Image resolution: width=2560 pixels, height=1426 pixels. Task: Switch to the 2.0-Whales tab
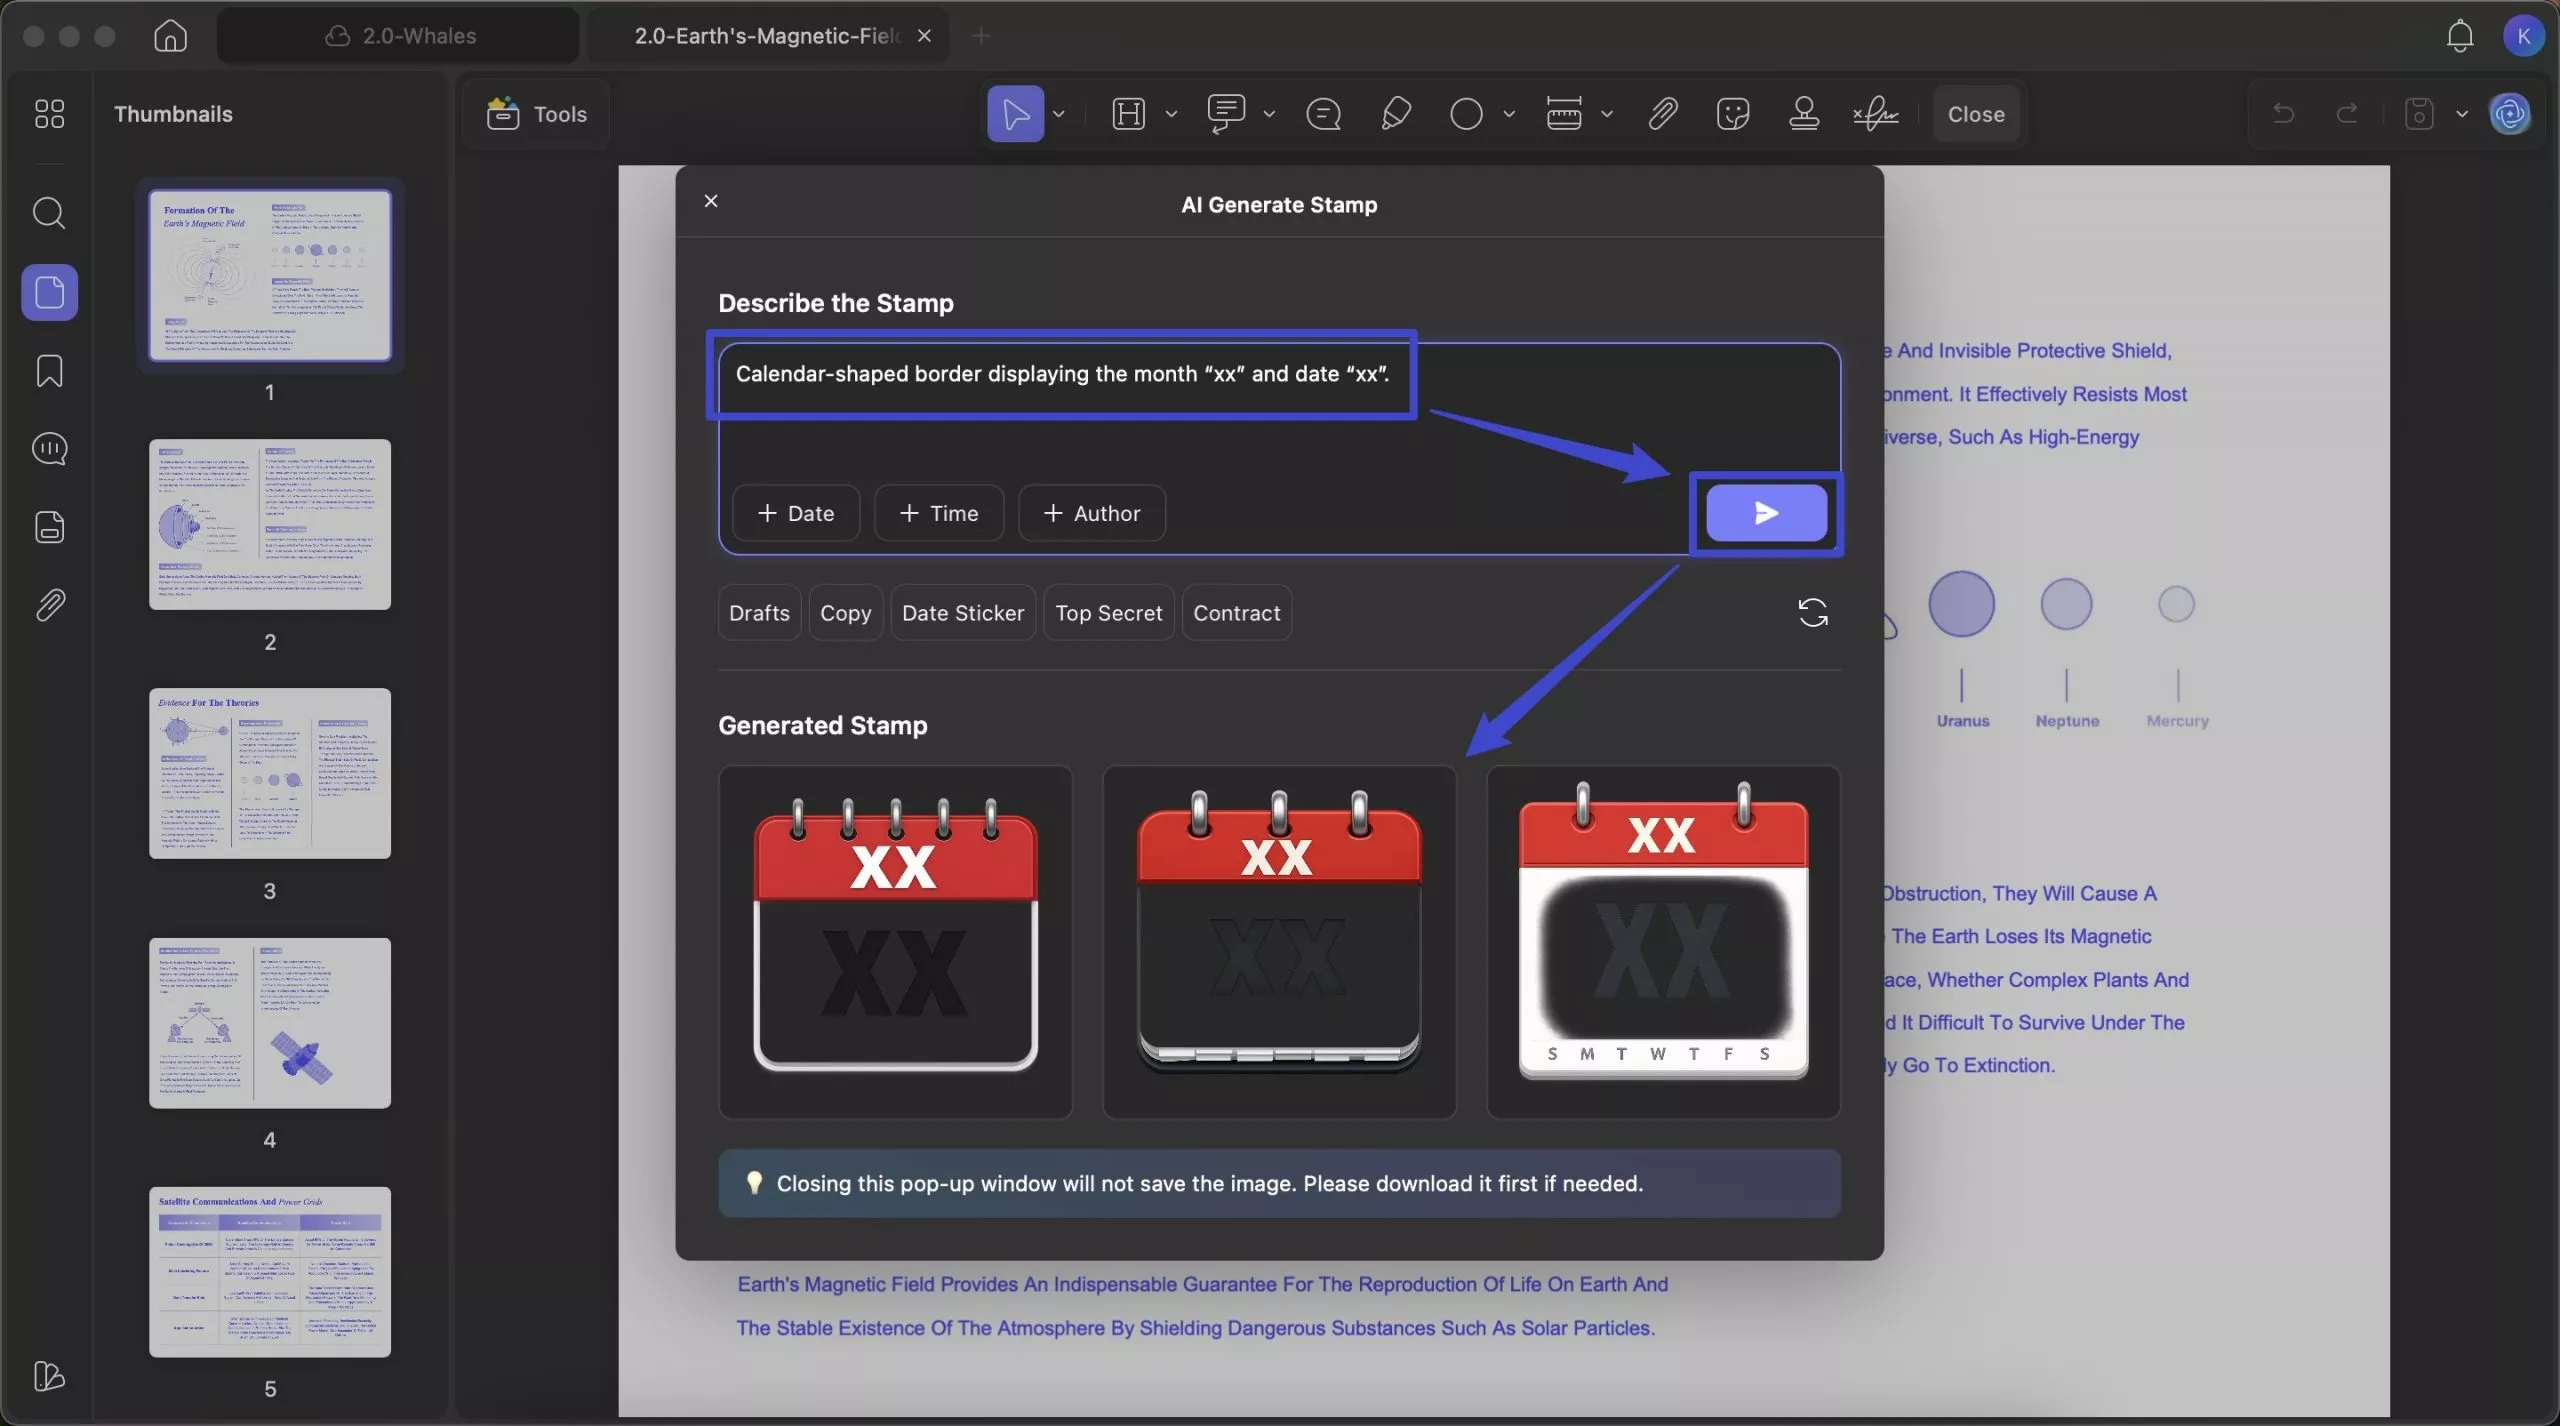pos(399,36)
